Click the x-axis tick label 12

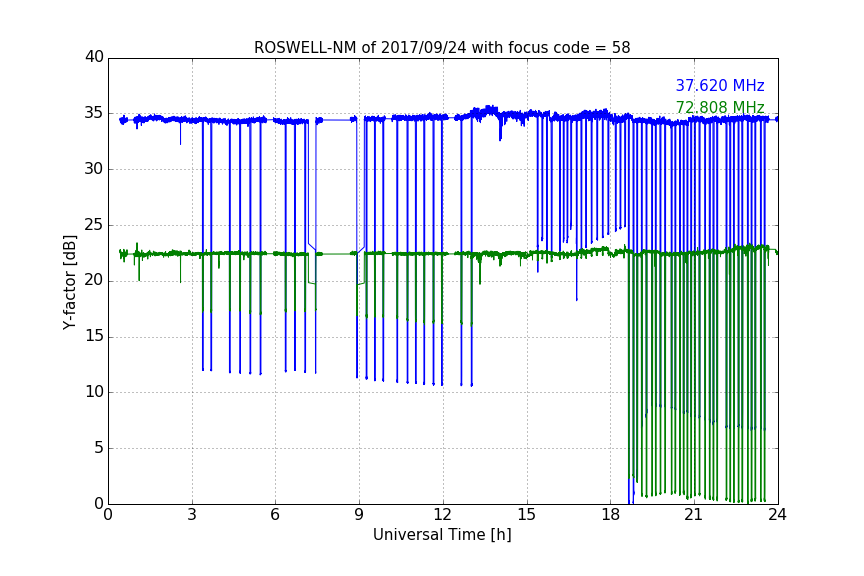[x=442, y=515]
